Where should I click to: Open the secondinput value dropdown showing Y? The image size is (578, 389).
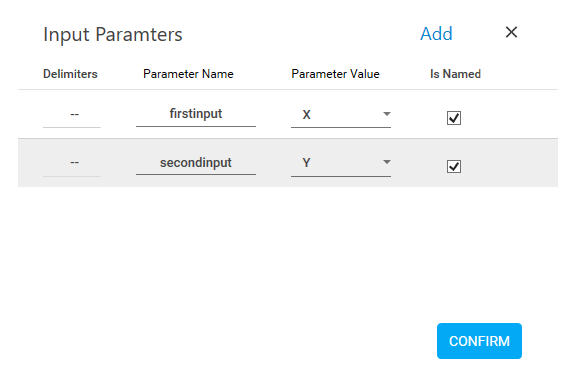341,163
